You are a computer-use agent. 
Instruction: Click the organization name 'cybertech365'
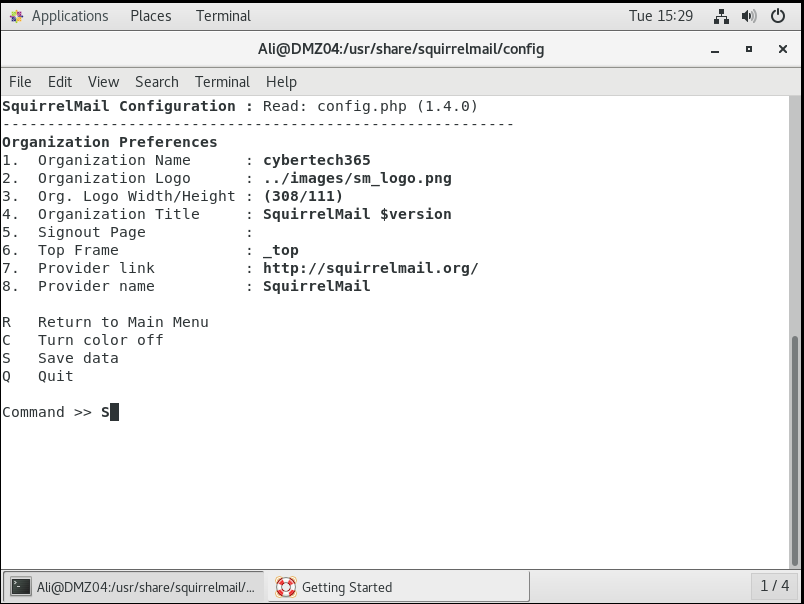316,160
